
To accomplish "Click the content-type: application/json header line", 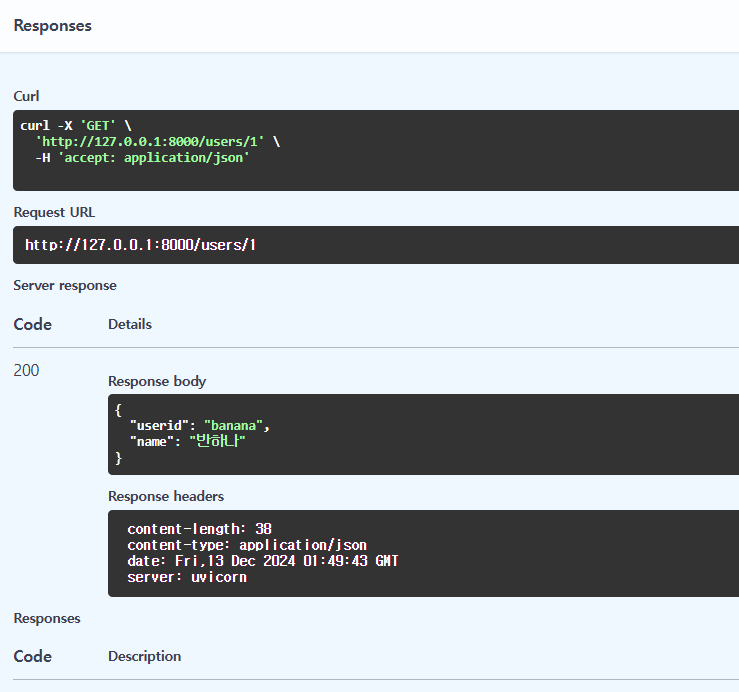I will [x=247, y=545].
